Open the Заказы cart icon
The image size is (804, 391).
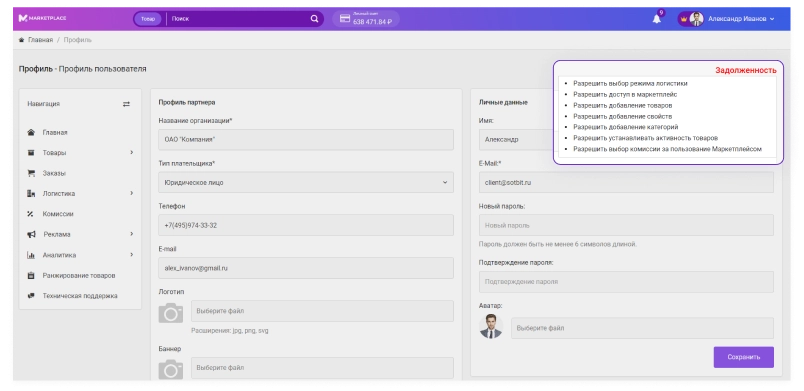point(31,173)
